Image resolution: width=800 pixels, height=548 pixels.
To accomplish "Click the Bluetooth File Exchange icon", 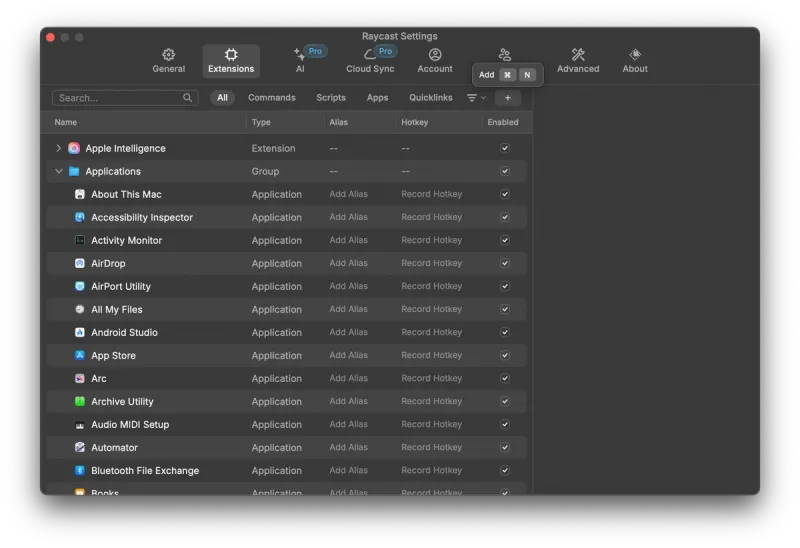I will coord(80,470).
